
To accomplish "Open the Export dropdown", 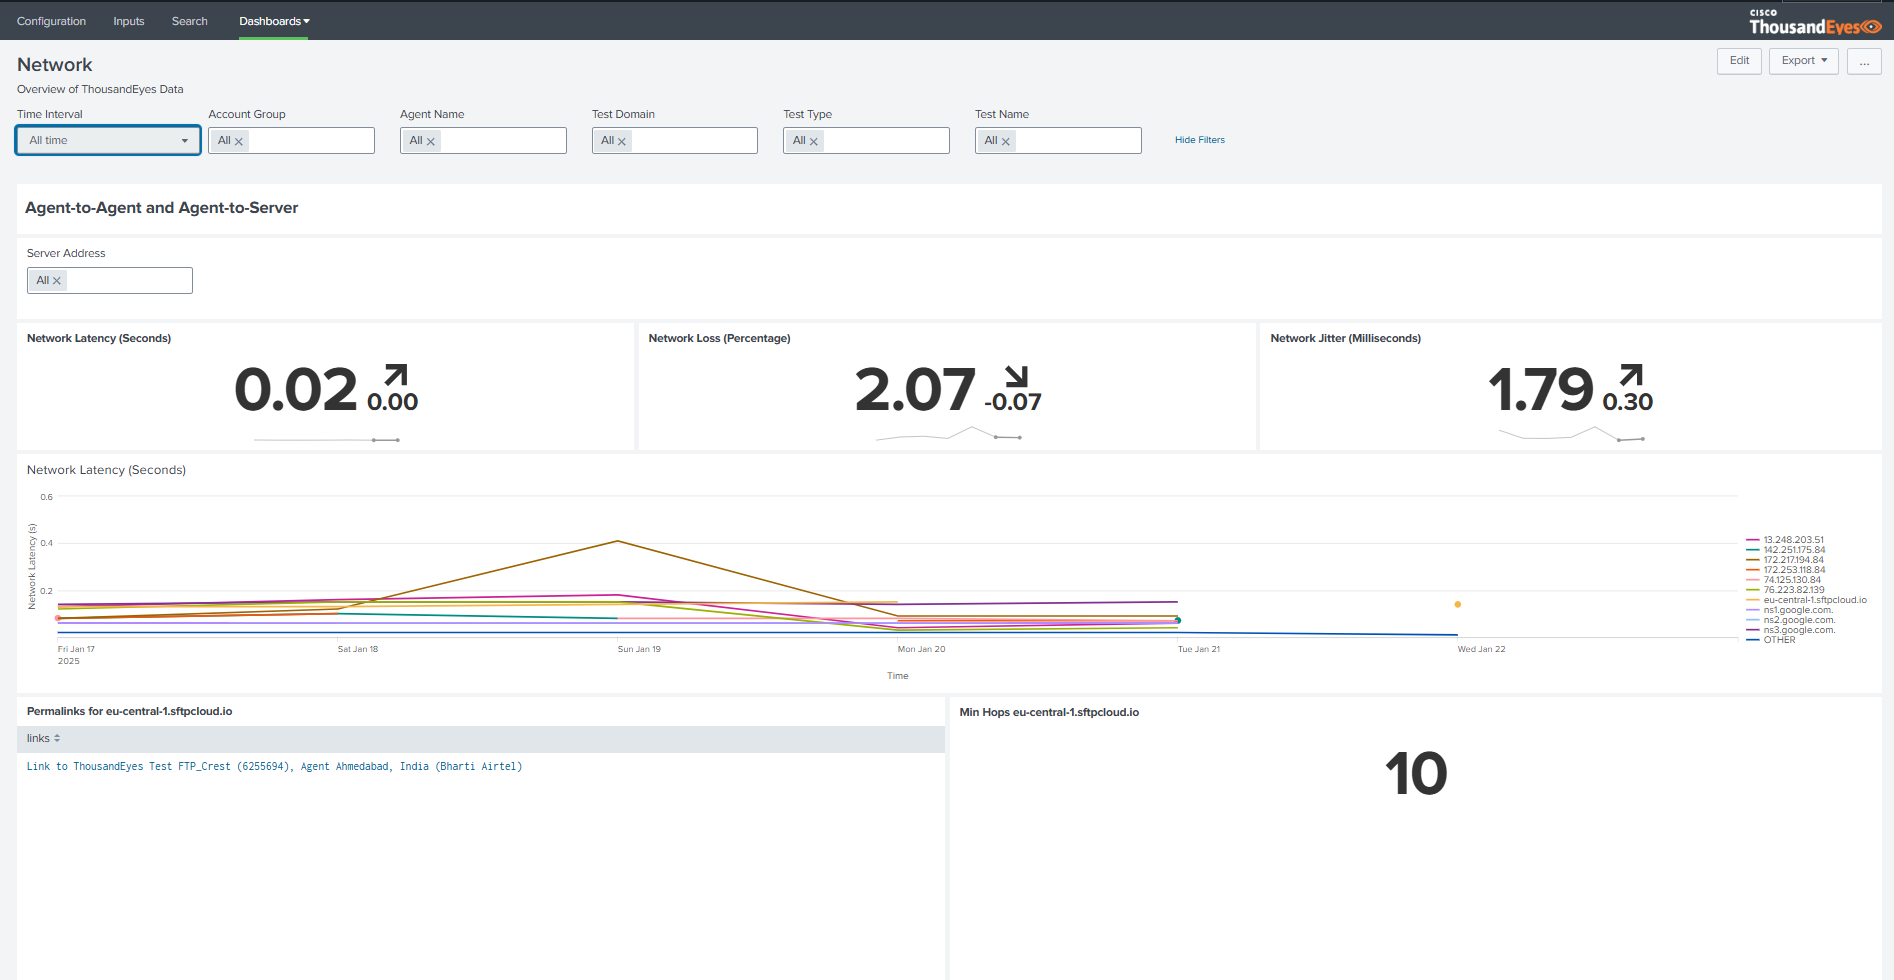I will [1804, 61].
